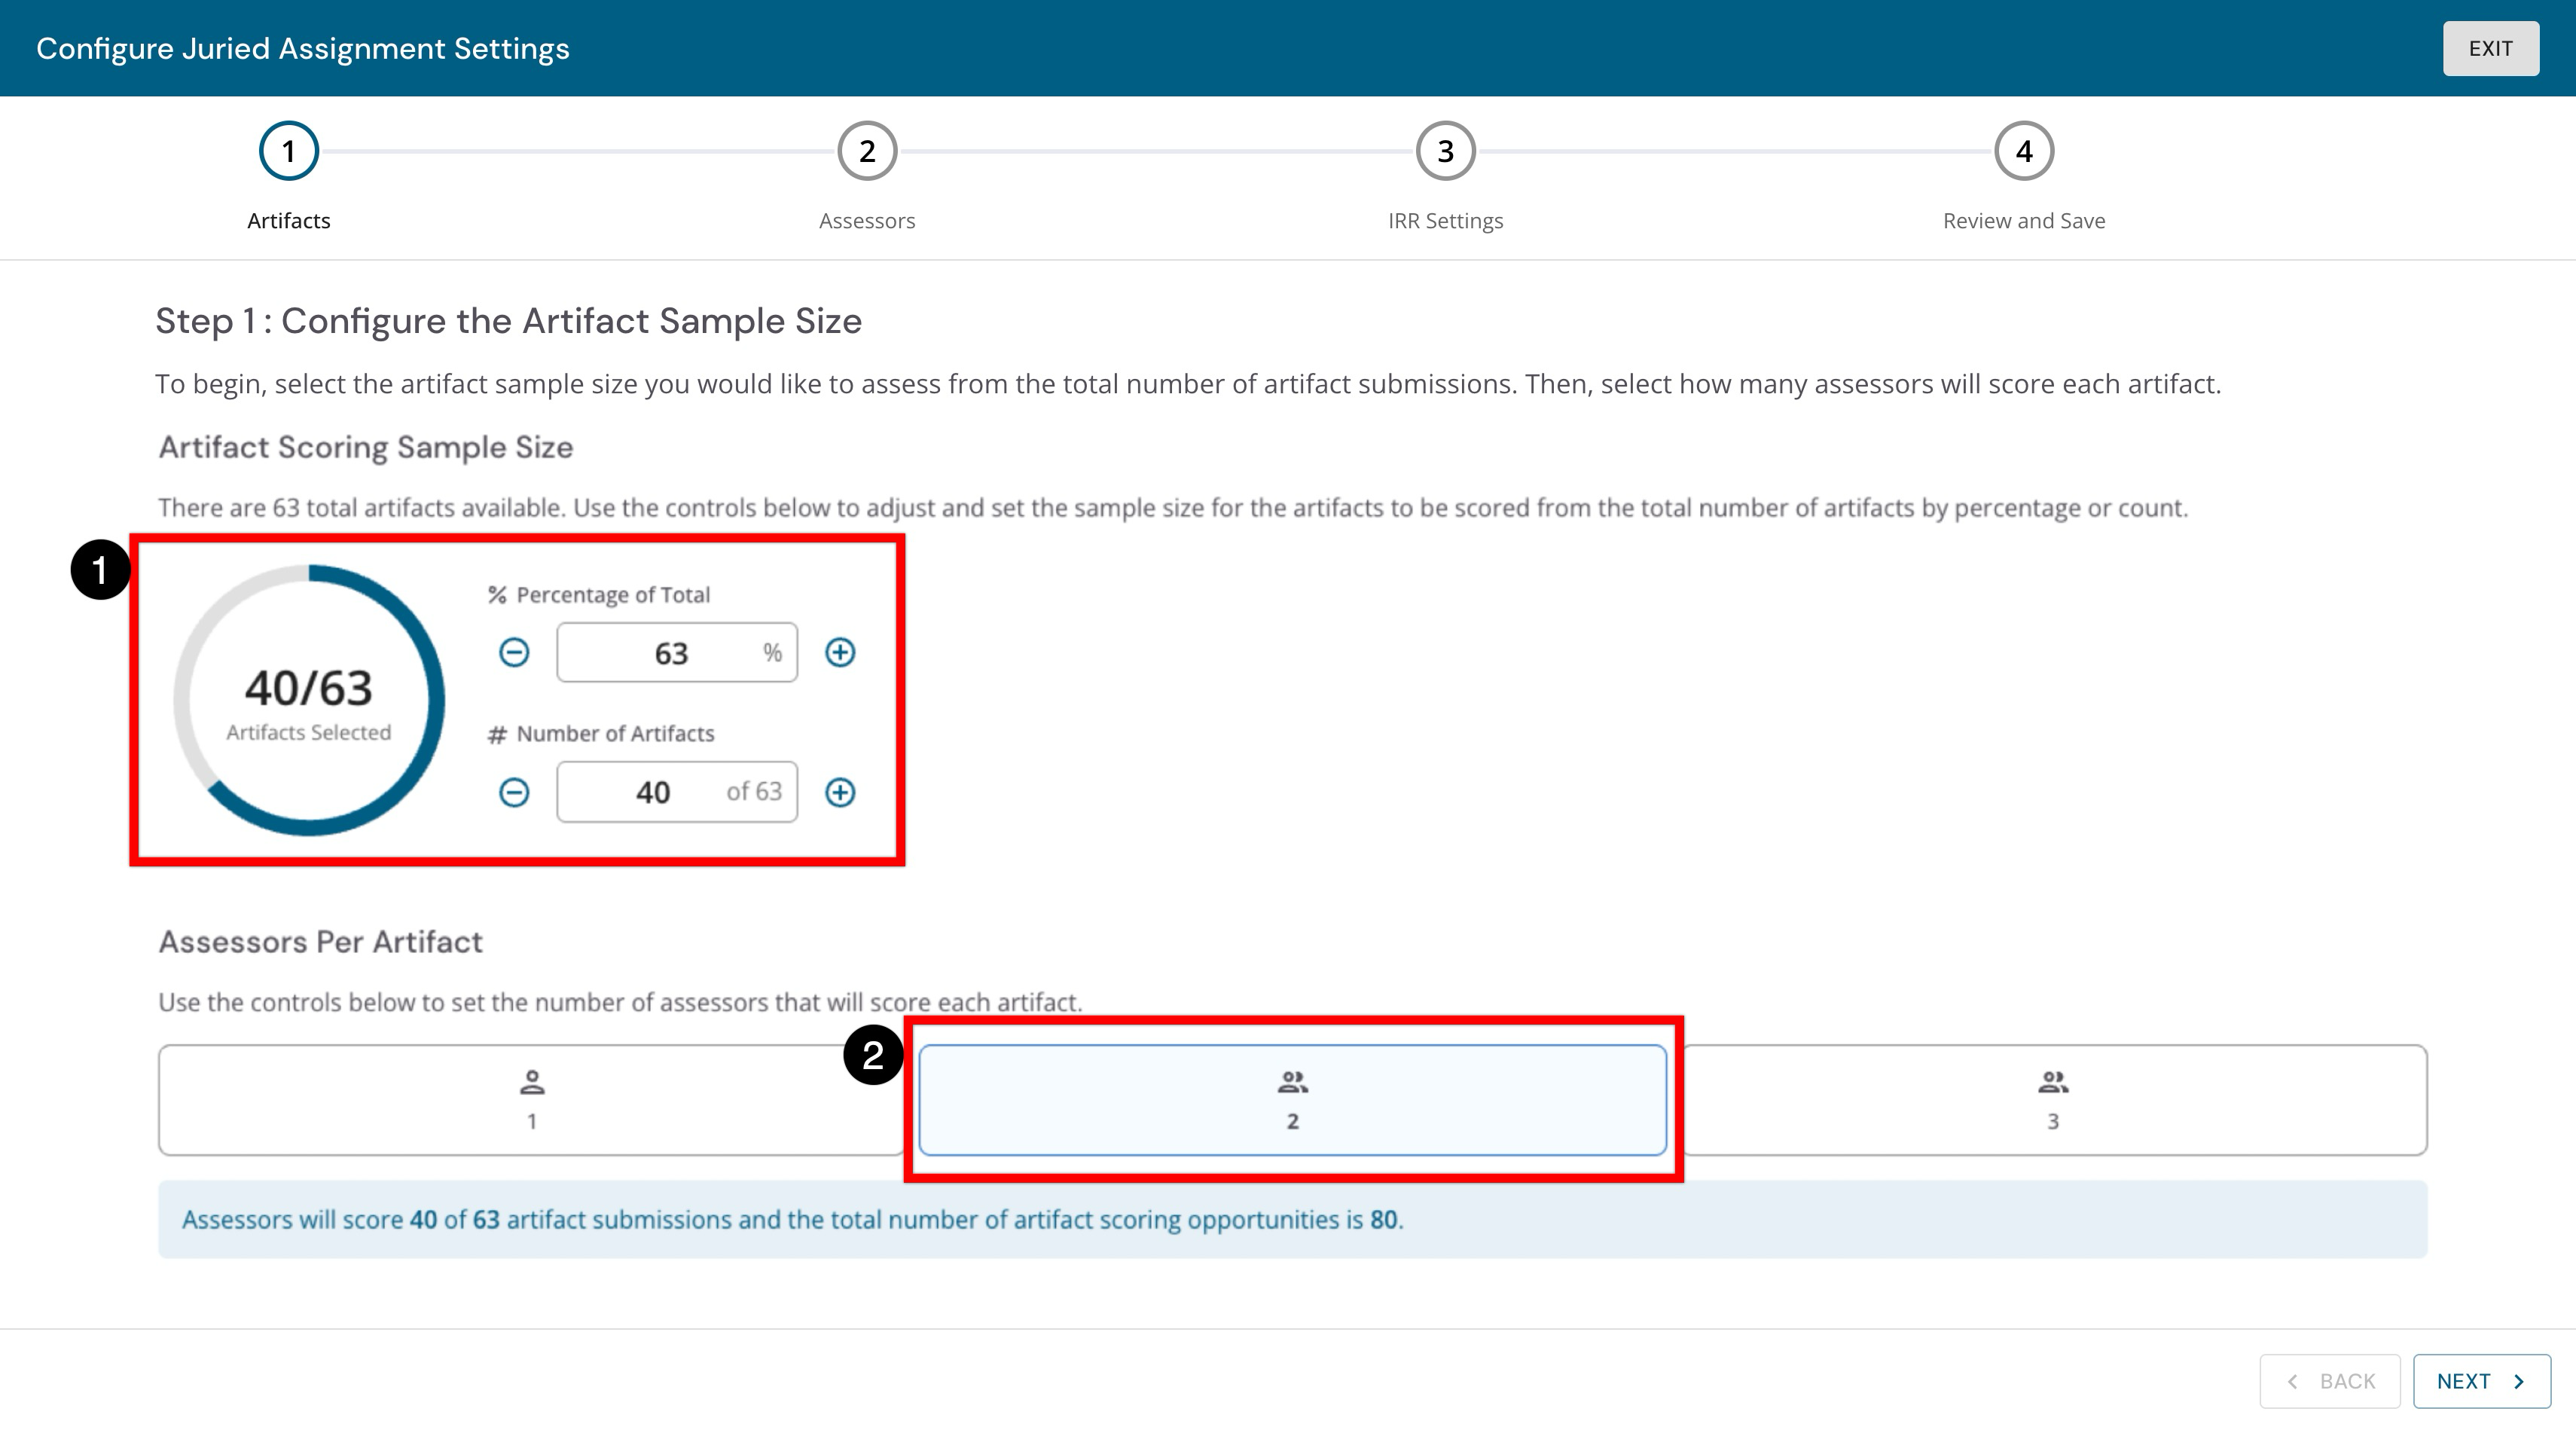Jump to step 2 Assessors
The height and width of the screenshot is (1433, 2576).
pos(867,151)
